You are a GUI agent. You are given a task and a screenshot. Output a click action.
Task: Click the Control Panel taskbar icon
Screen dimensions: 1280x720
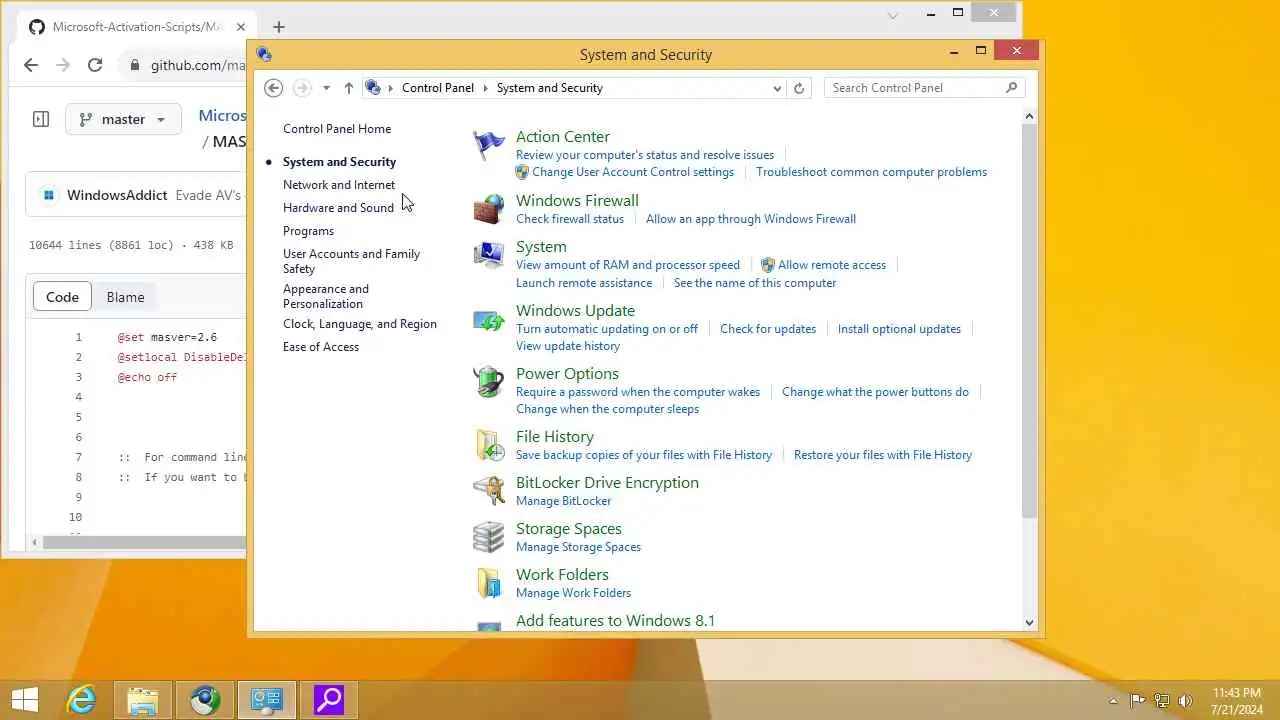267,700
